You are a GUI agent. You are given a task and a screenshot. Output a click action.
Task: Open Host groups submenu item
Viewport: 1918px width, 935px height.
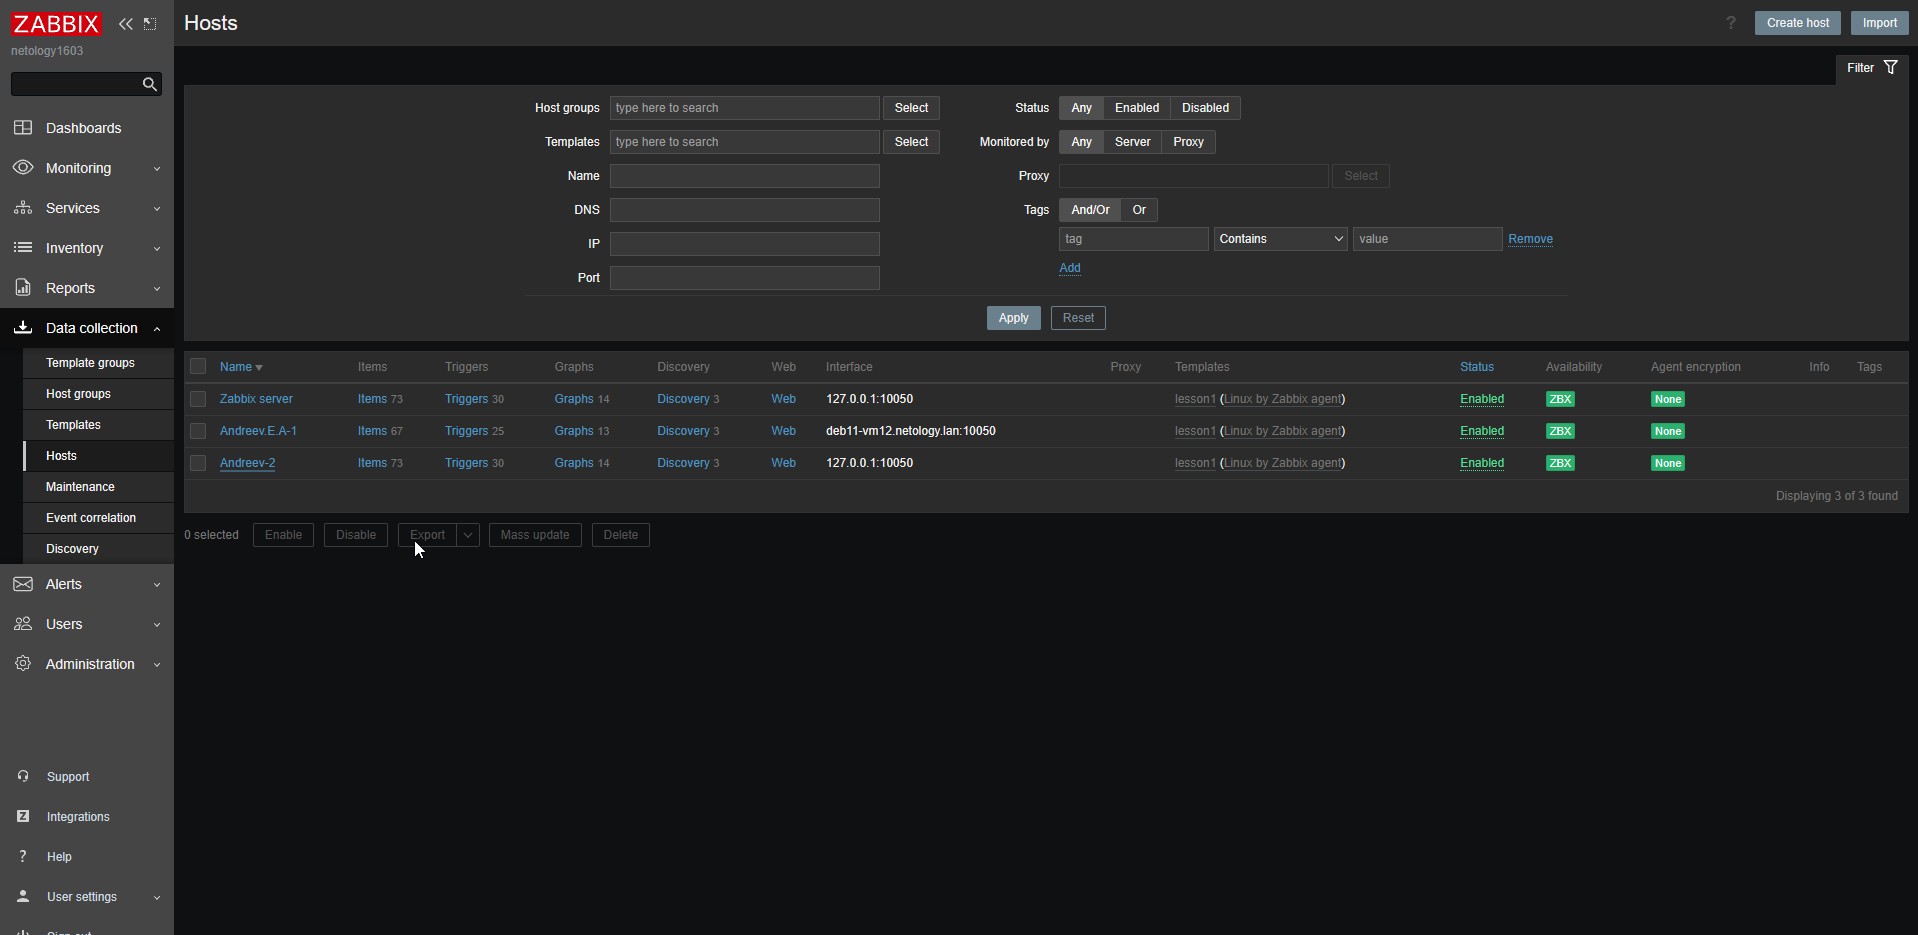[98, 394]
